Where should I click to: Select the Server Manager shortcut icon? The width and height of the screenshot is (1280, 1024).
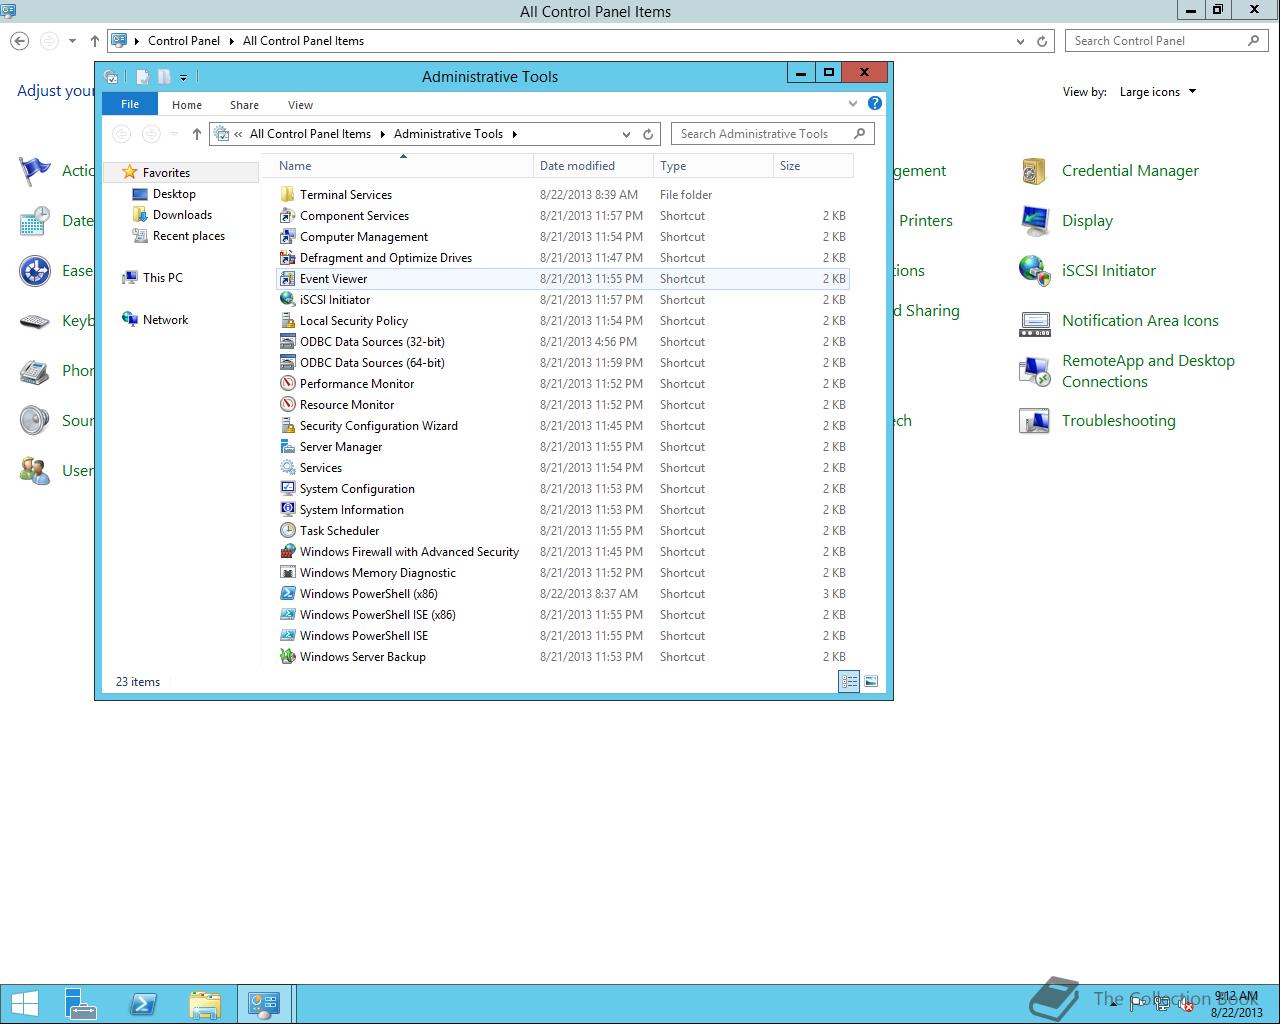click(288, 447)
